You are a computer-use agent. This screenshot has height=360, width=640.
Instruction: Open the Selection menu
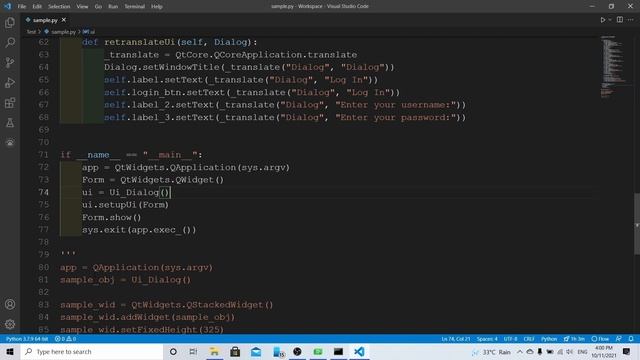pyautogui.click(x=59, y=7)
